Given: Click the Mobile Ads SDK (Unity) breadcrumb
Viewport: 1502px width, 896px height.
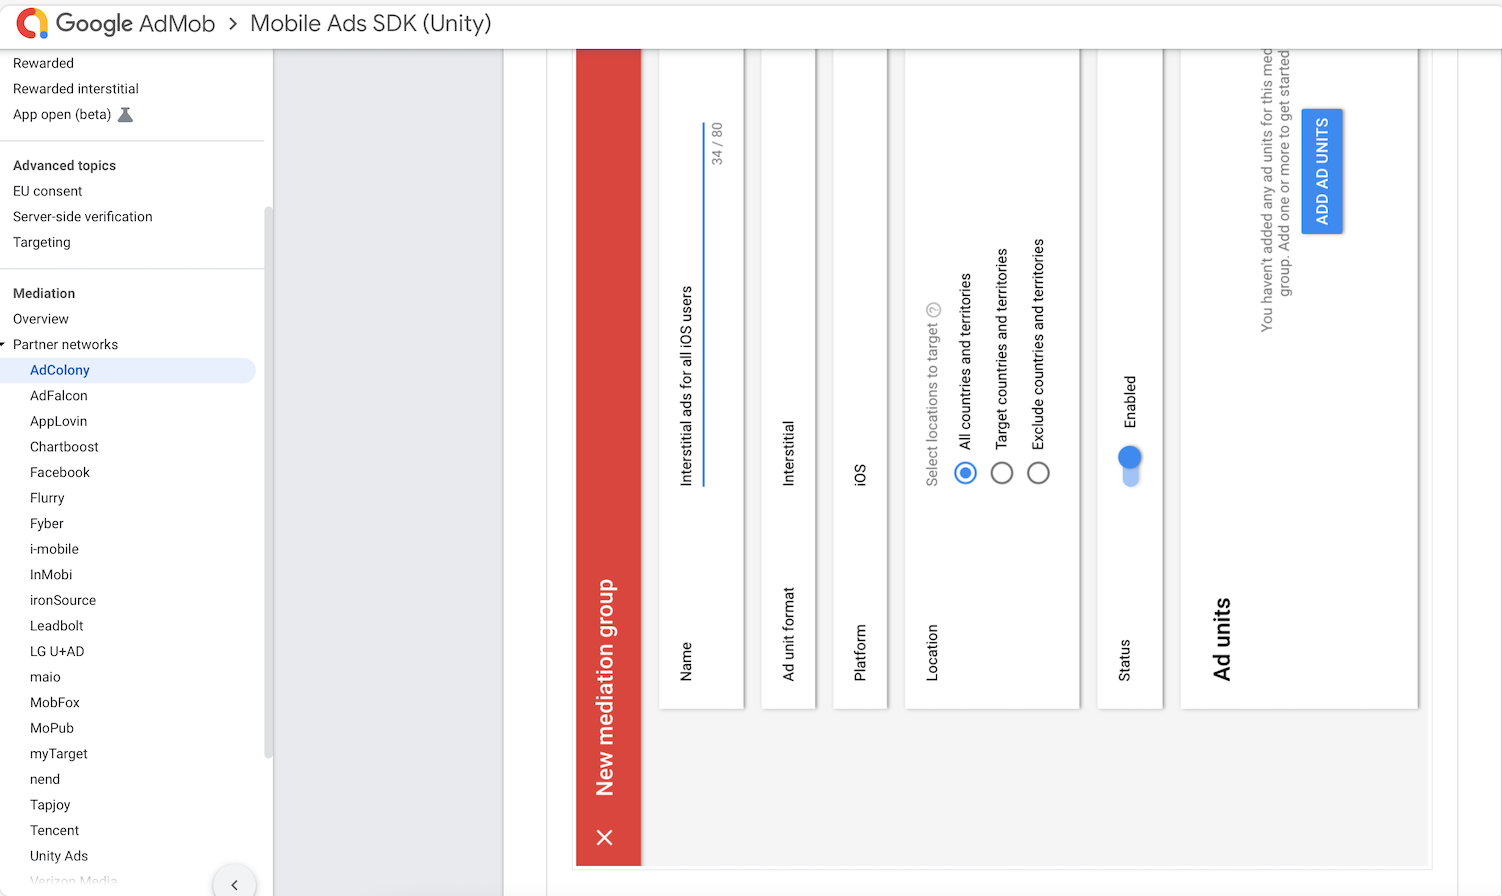Looking at the screenshot, I should click(x=371, y=23).
